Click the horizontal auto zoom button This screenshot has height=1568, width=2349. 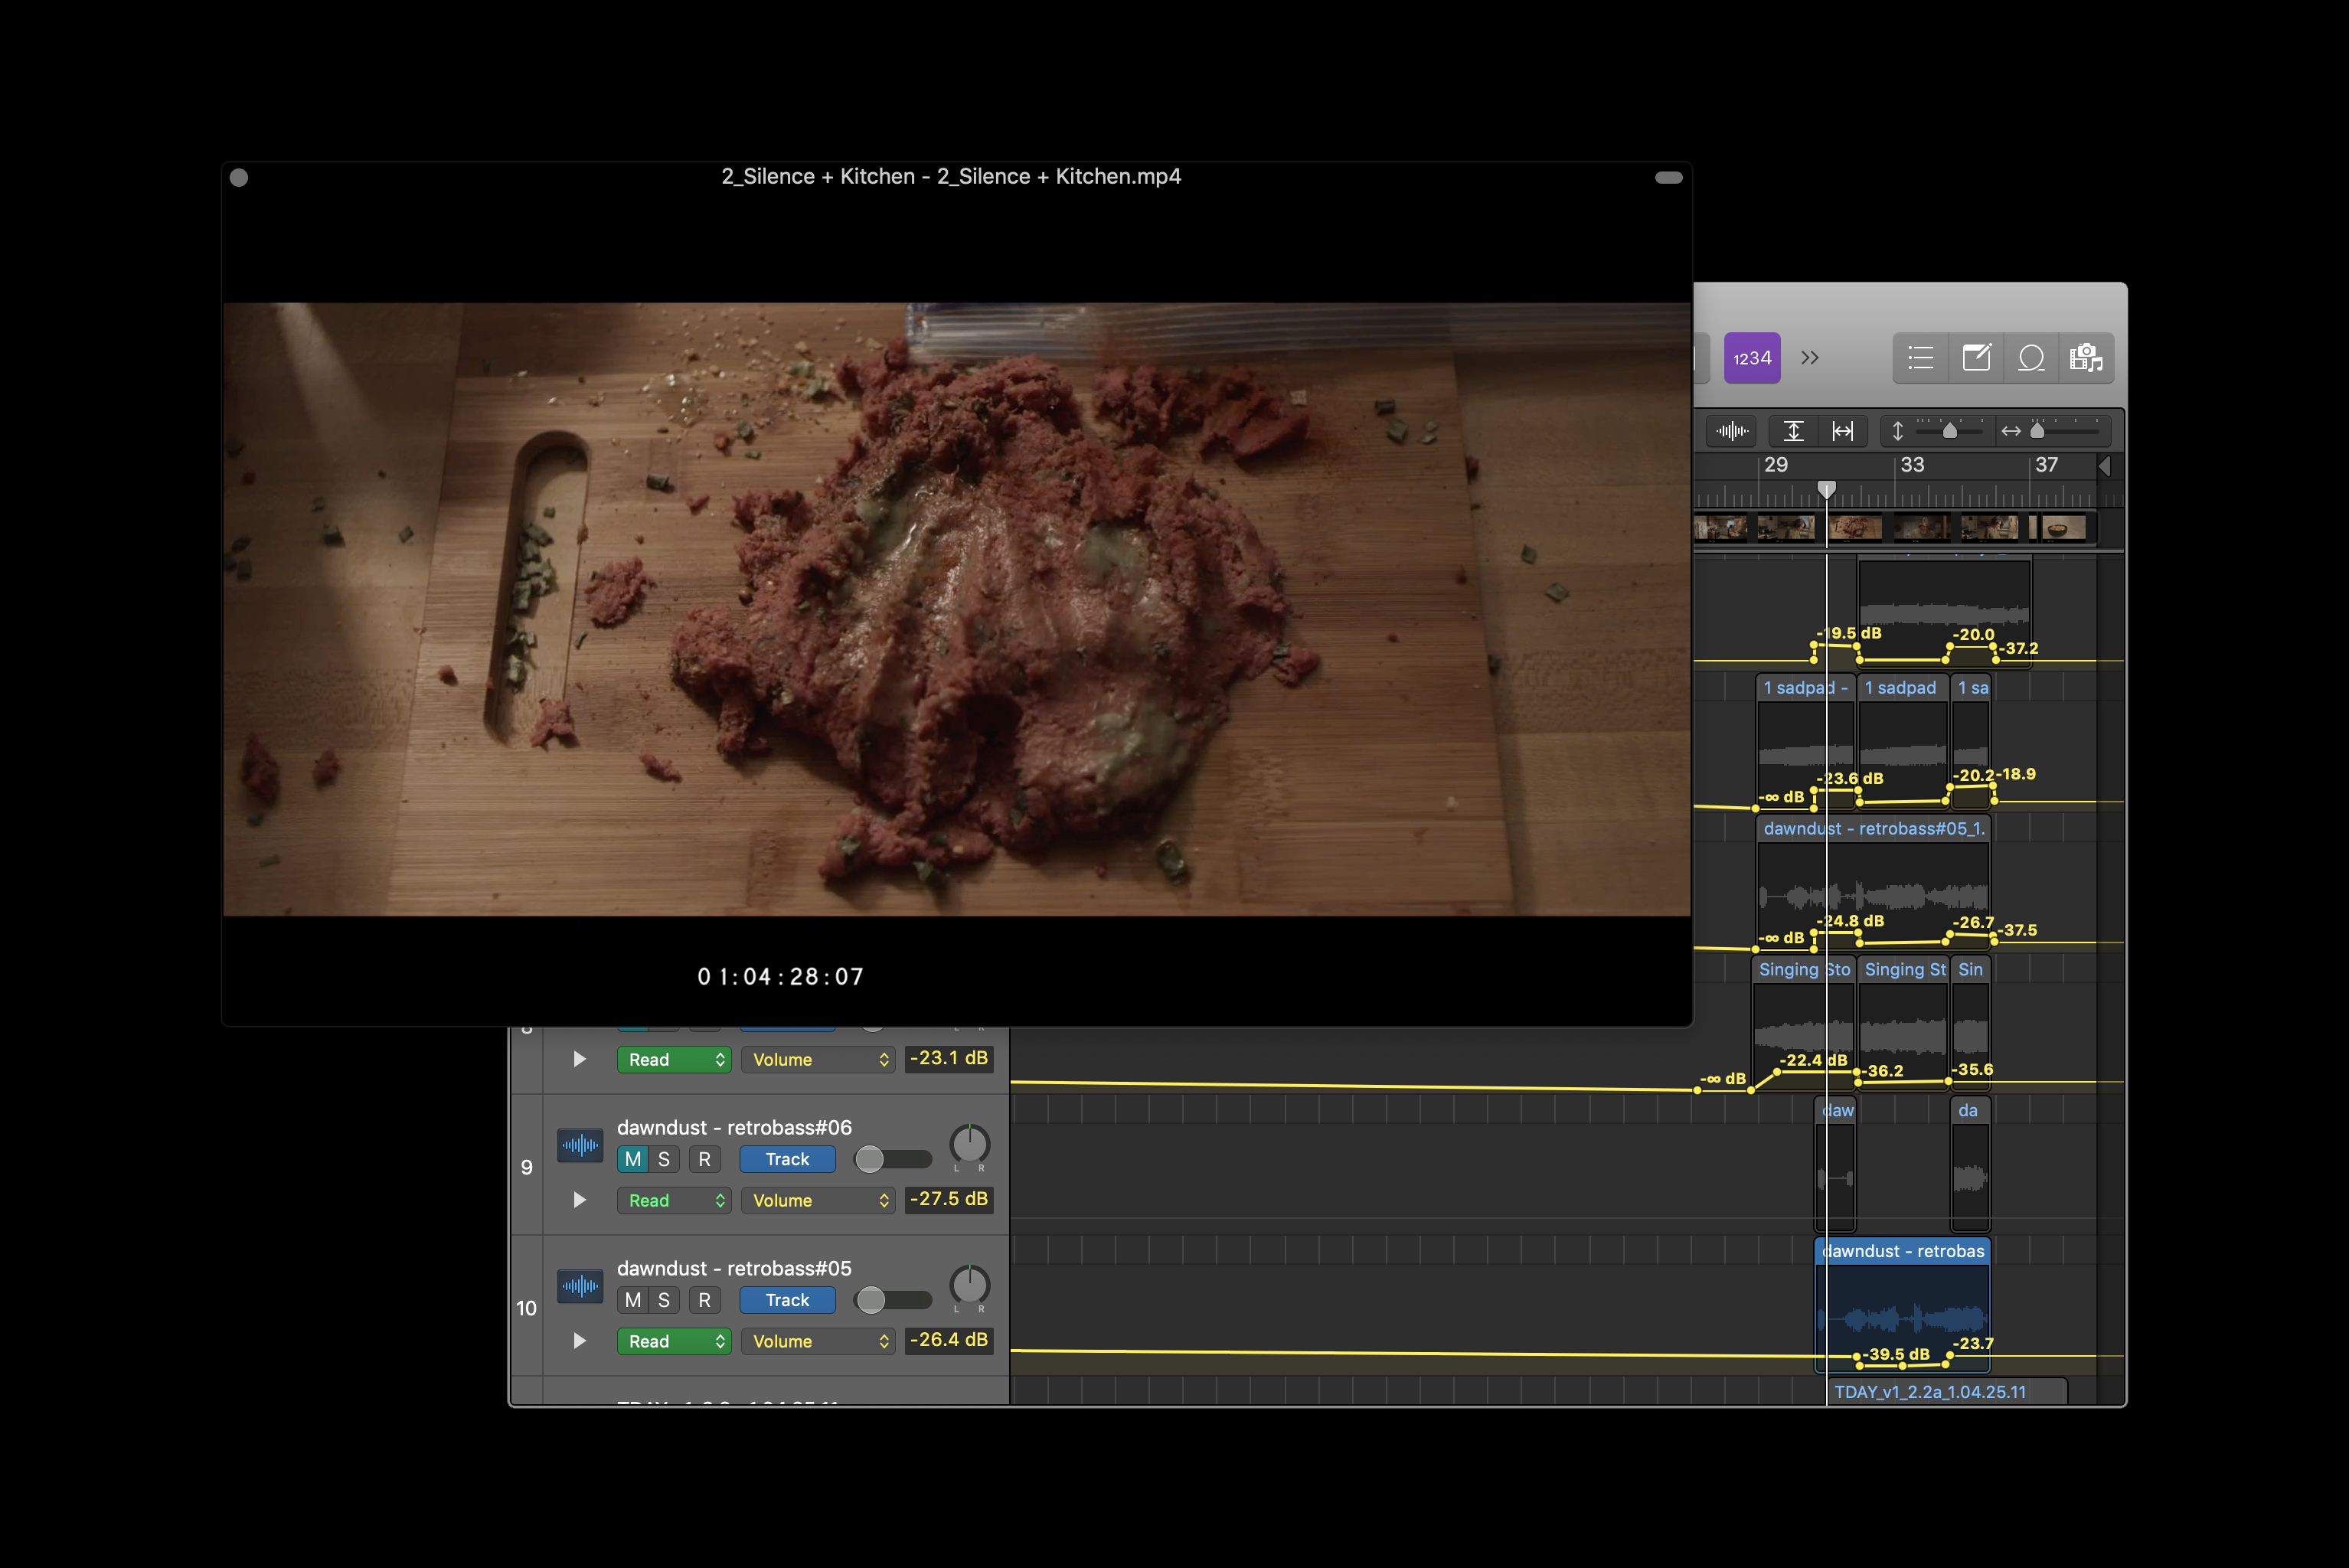click(1843, 431)
